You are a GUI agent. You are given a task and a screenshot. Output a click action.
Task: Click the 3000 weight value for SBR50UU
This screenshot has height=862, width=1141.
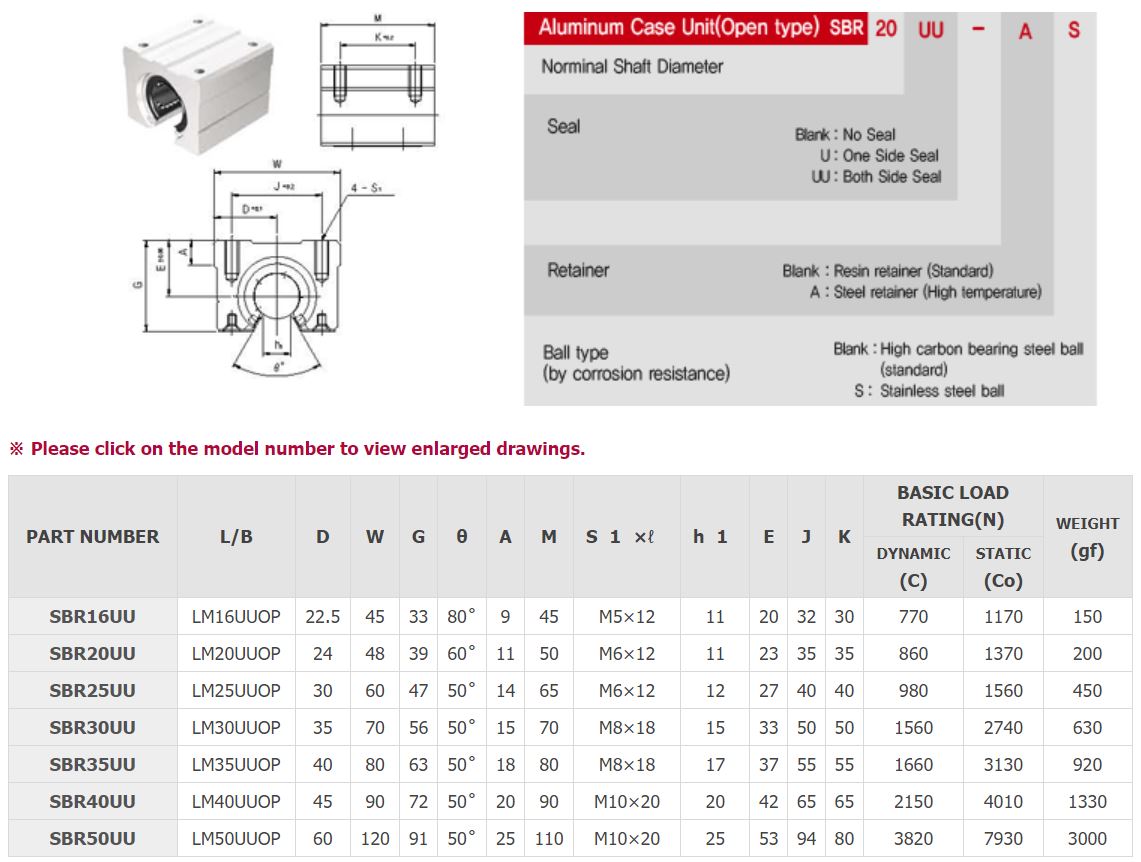coord(1087,839)
